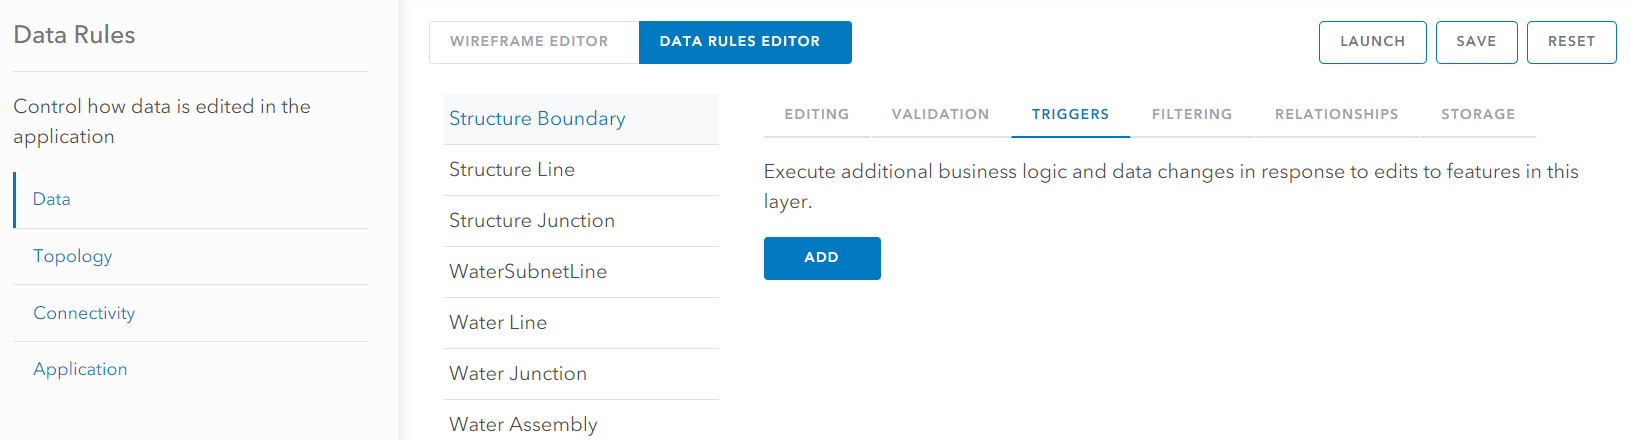Choose the Structure Line layer
Screen dimensions: 1630x440
pos(581,170)
